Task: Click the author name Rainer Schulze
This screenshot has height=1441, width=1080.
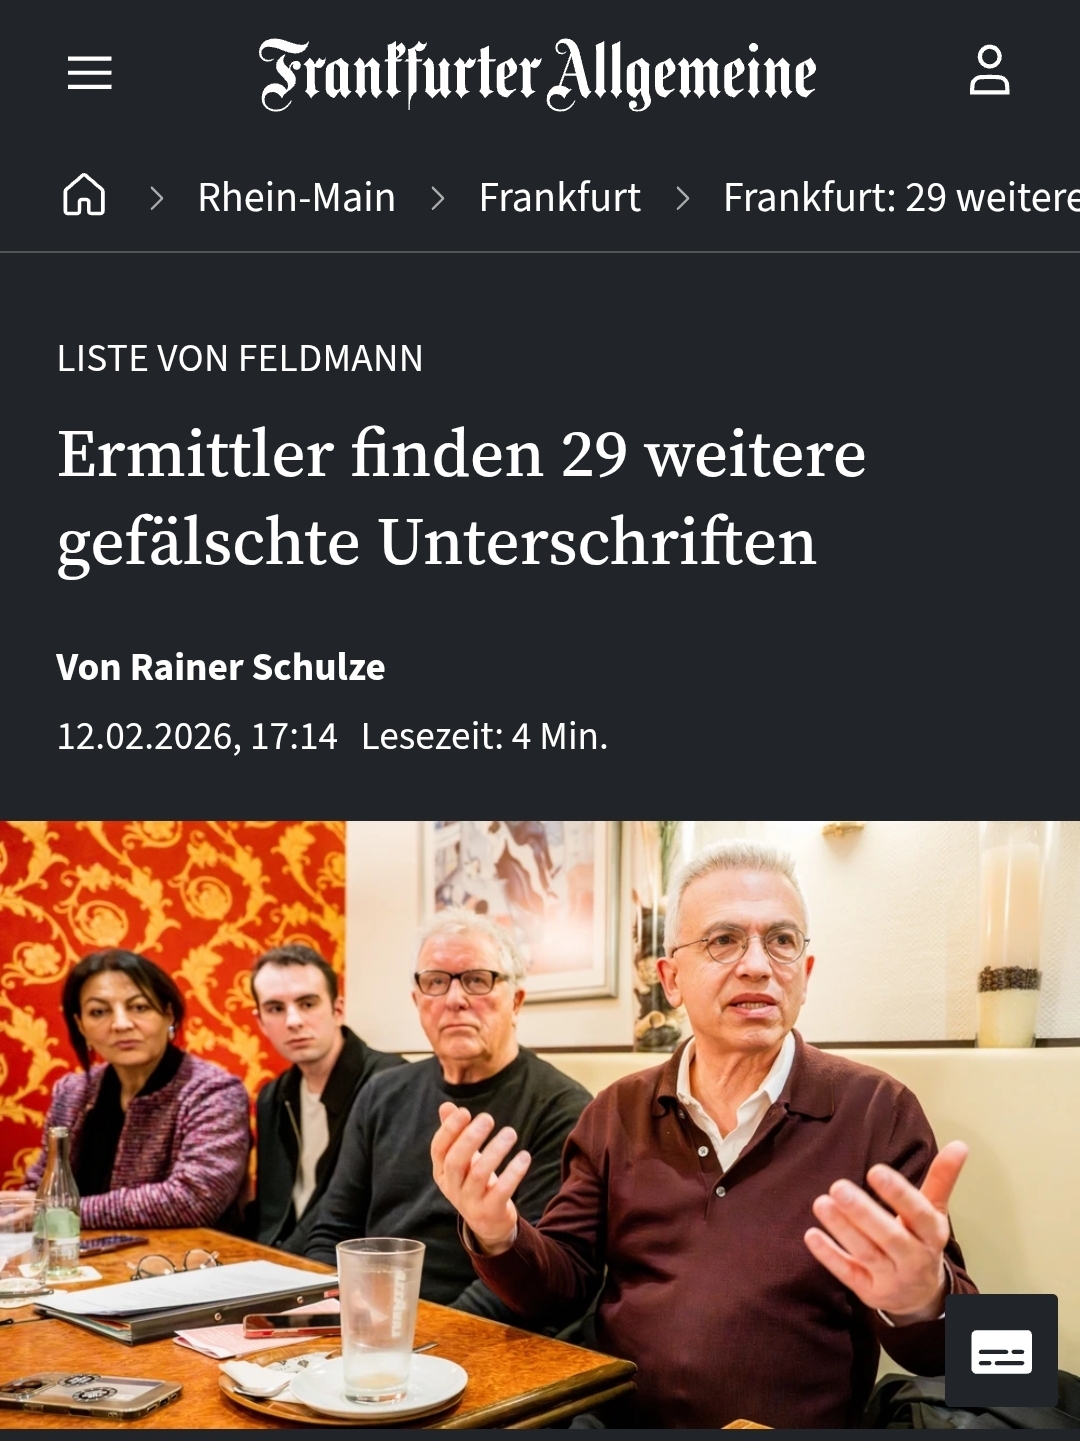Action: 258,667
